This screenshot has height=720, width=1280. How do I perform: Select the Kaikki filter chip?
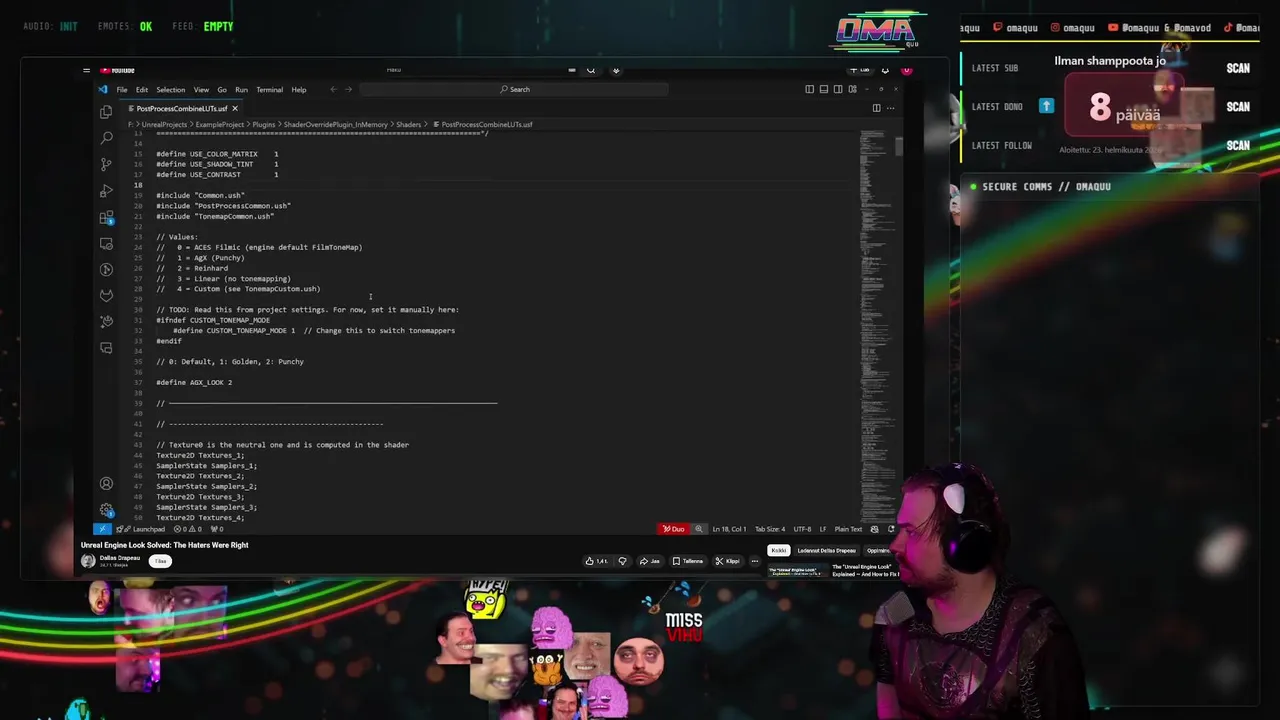pyautogui.click(x=779, y=550)
